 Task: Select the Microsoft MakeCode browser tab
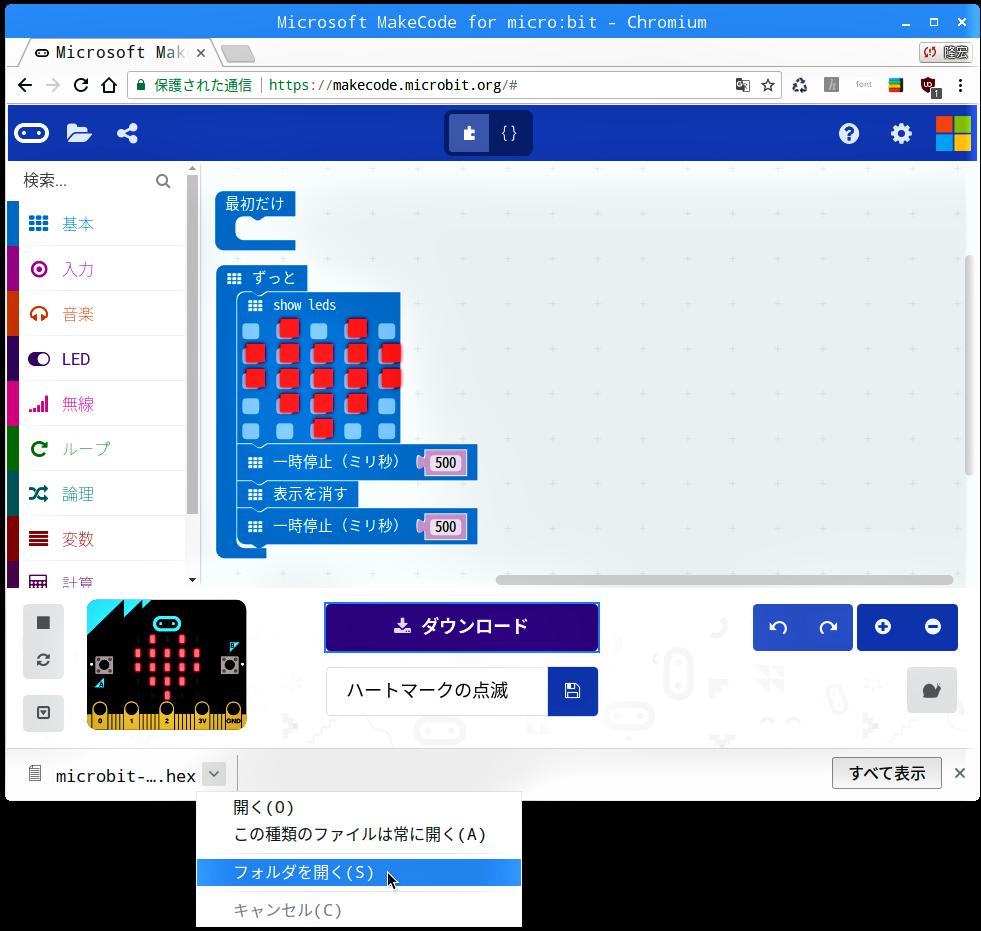click(x=119, y=53)
